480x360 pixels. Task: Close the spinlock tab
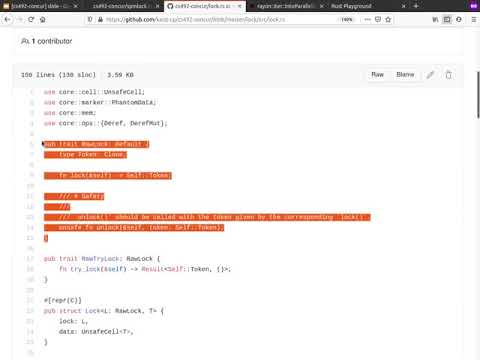(x=157, y=6)
